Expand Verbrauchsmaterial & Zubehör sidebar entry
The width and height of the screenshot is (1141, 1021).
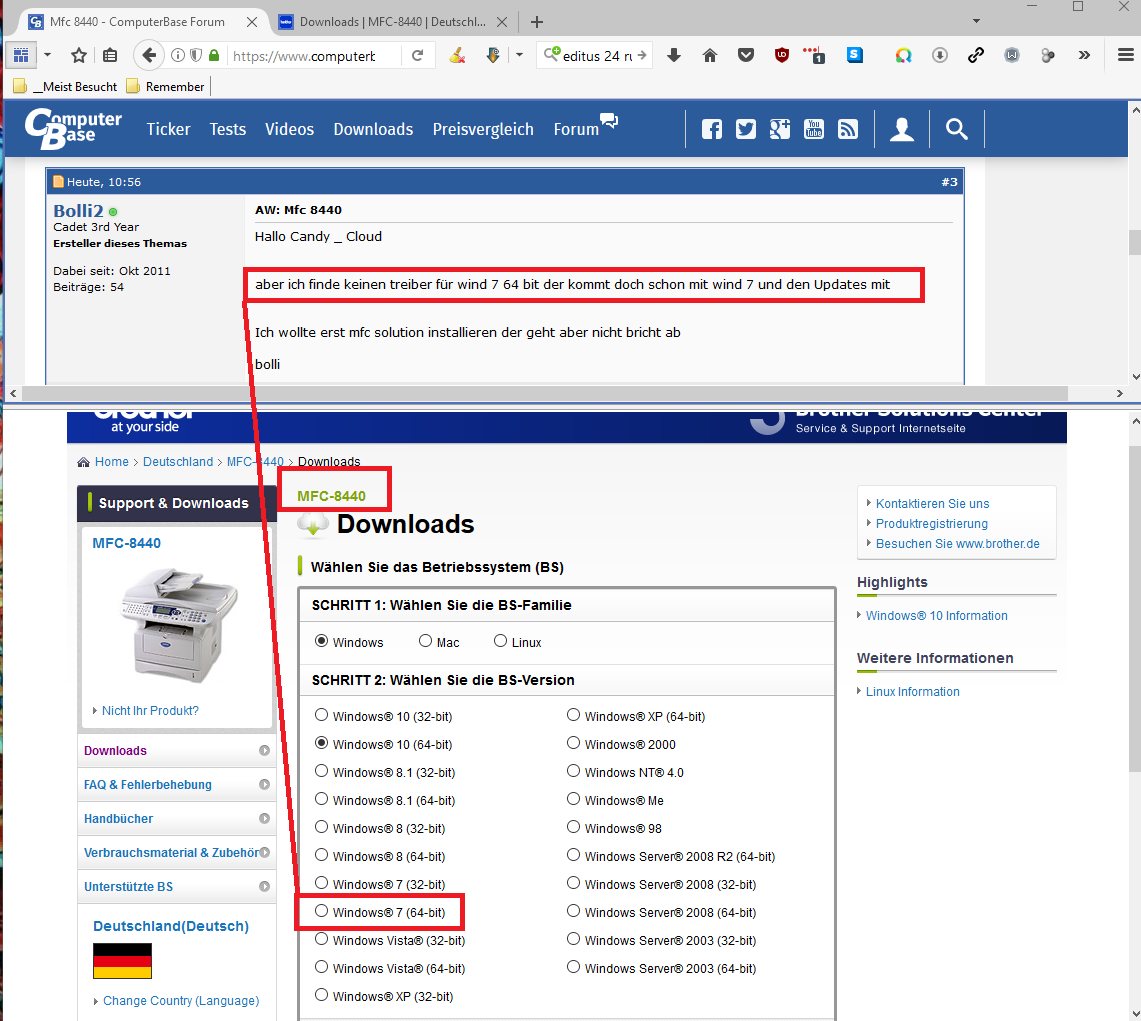click(264, 852)
